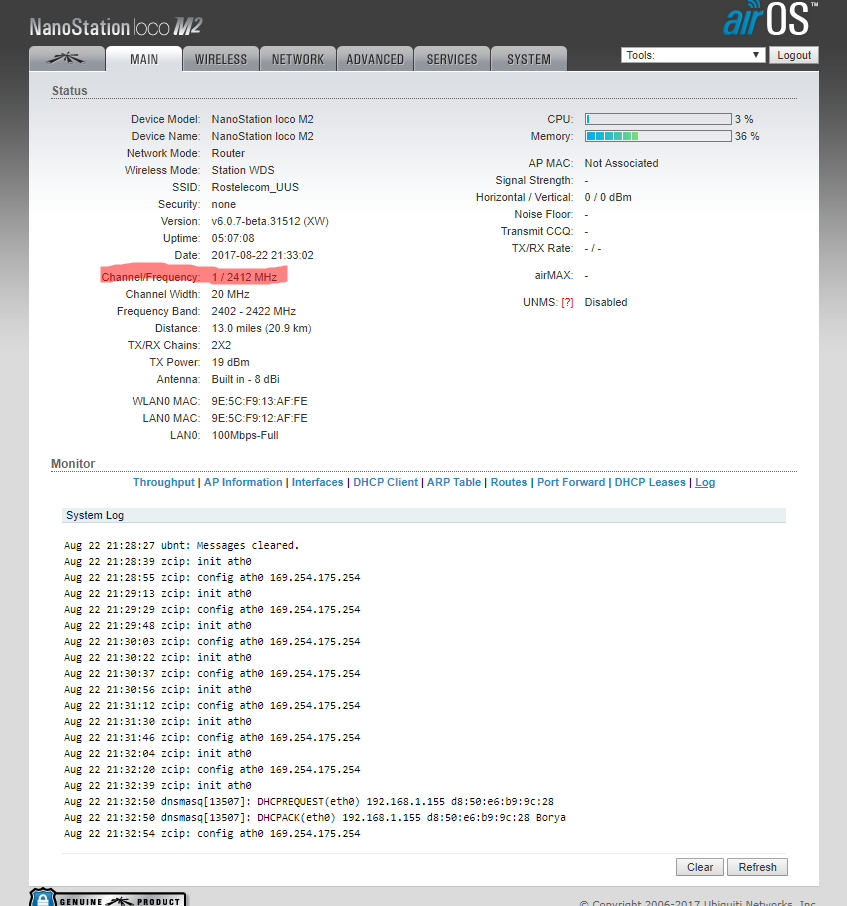
Task: Open the Throughput monitor link
Action: [164, 482]
